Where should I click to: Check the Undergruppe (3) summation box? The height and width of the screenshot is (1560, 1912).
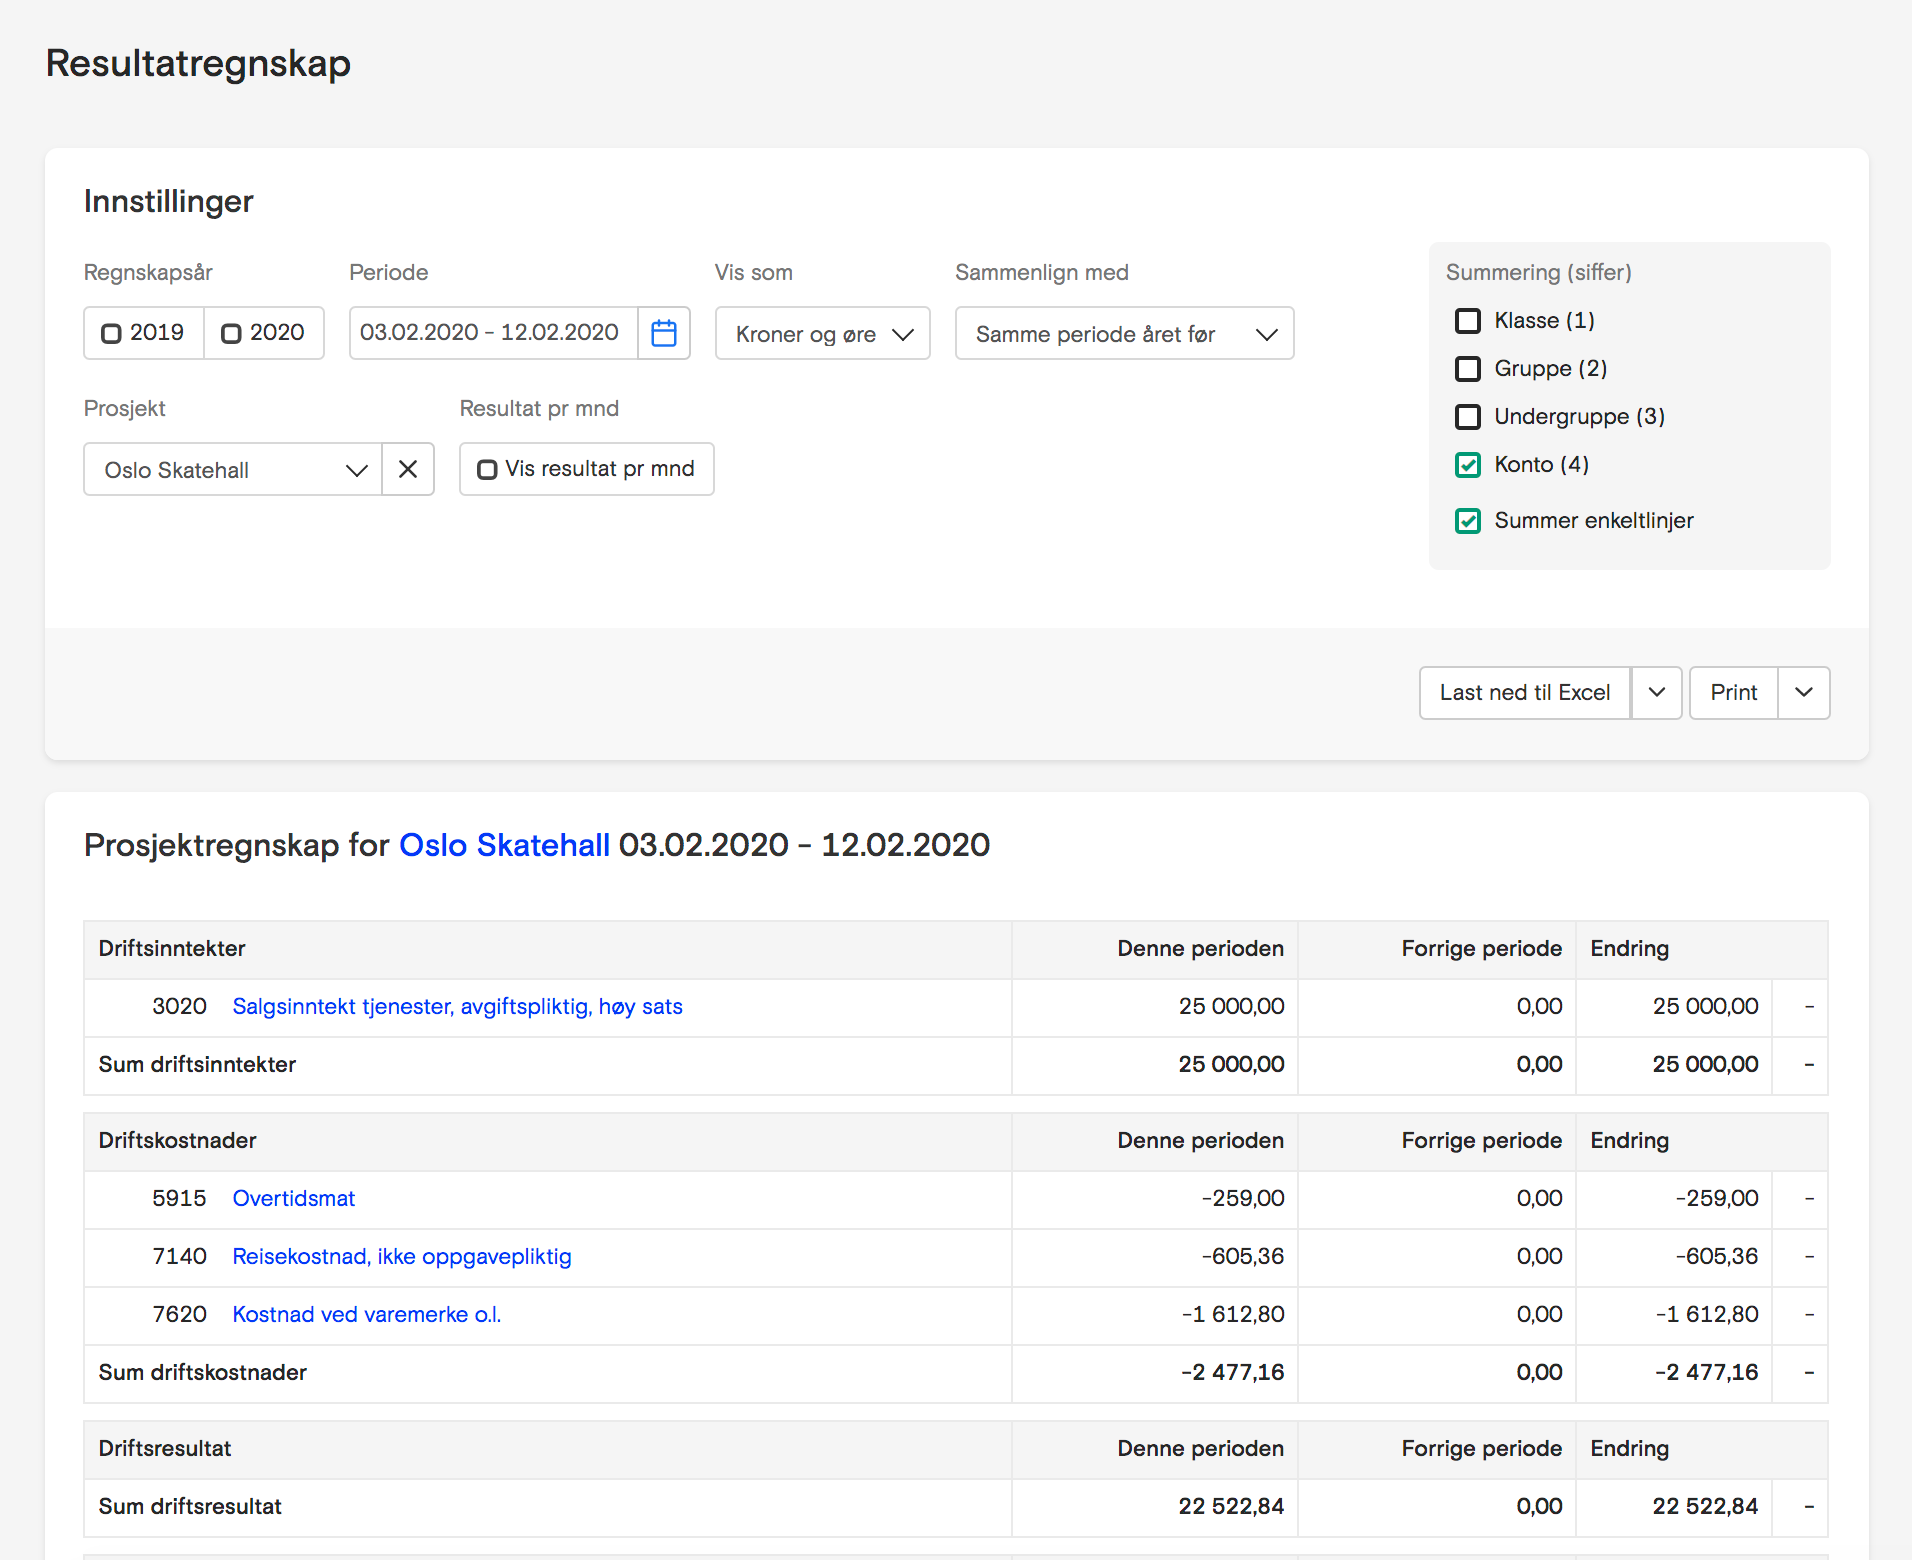tap(1467, 417)
